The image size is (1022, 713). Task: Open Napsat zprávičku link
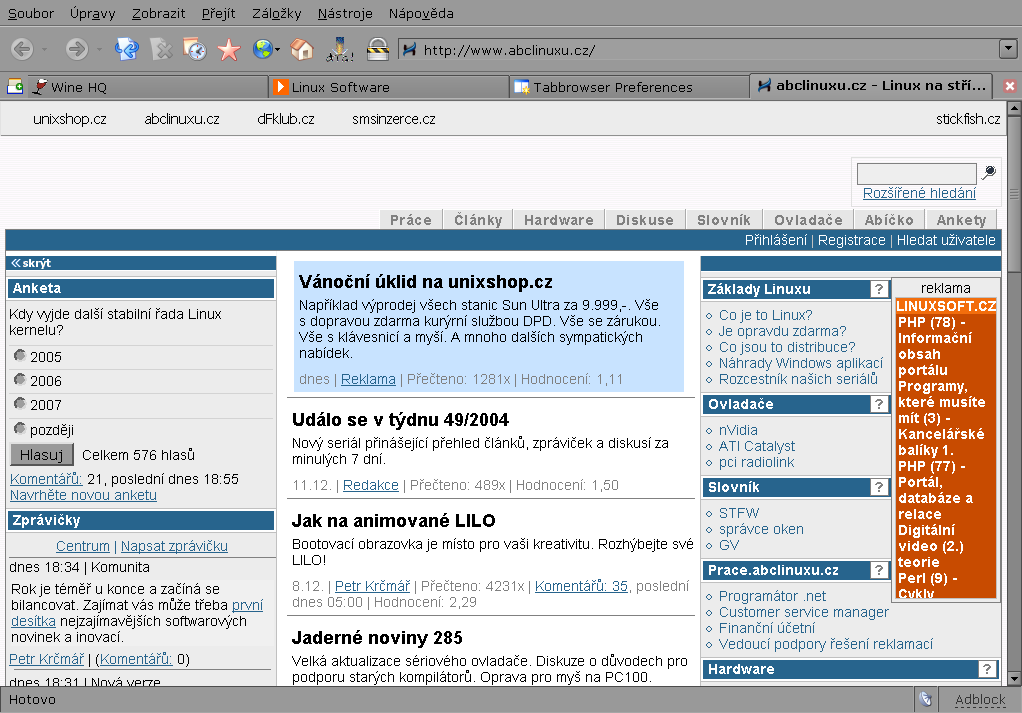click(174, 546)
